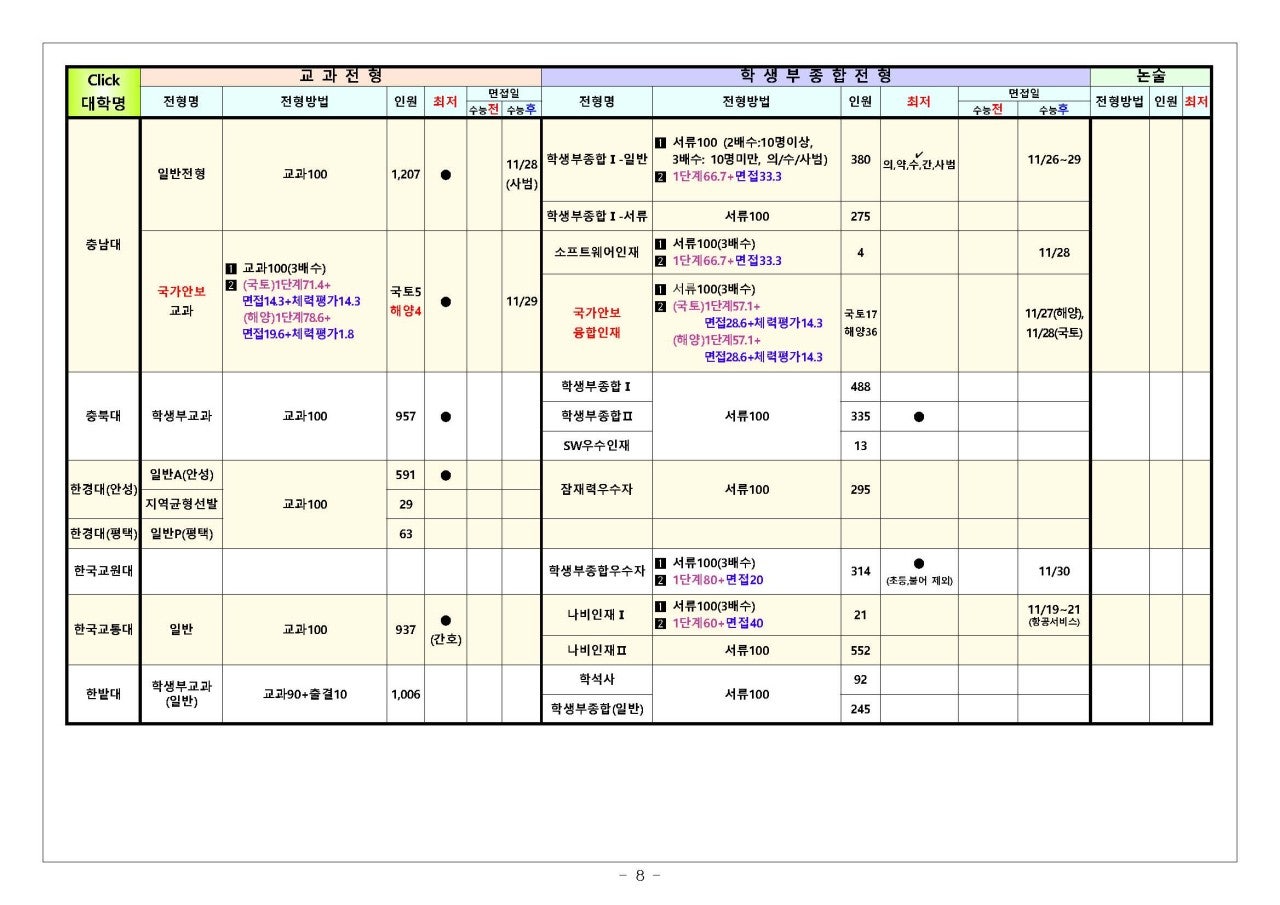Click the red 국가안보 교과 cell
The height and width of the screenshot is (905, 1280).
[181, 301]
